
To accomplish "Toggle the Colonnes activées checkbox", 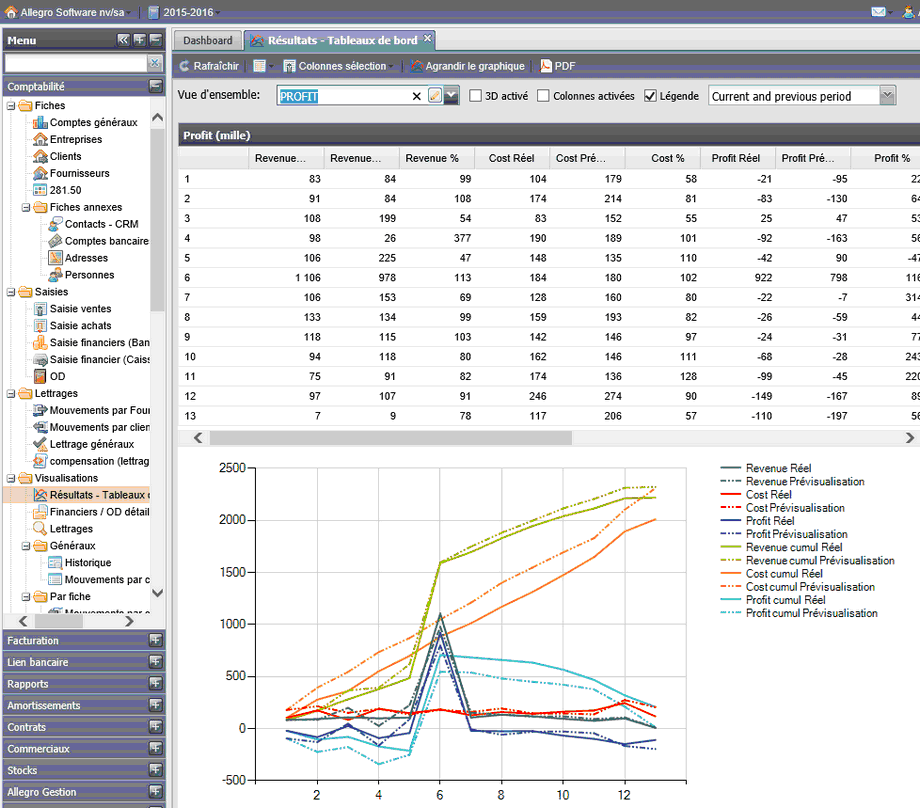I will [543, 96].
